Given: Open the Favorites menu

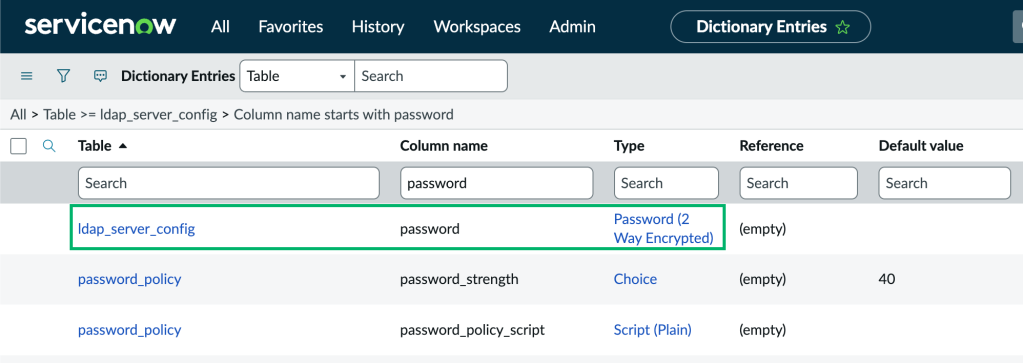Looking at the screenshot, I should pyautogui.click(x=290, y=27).
